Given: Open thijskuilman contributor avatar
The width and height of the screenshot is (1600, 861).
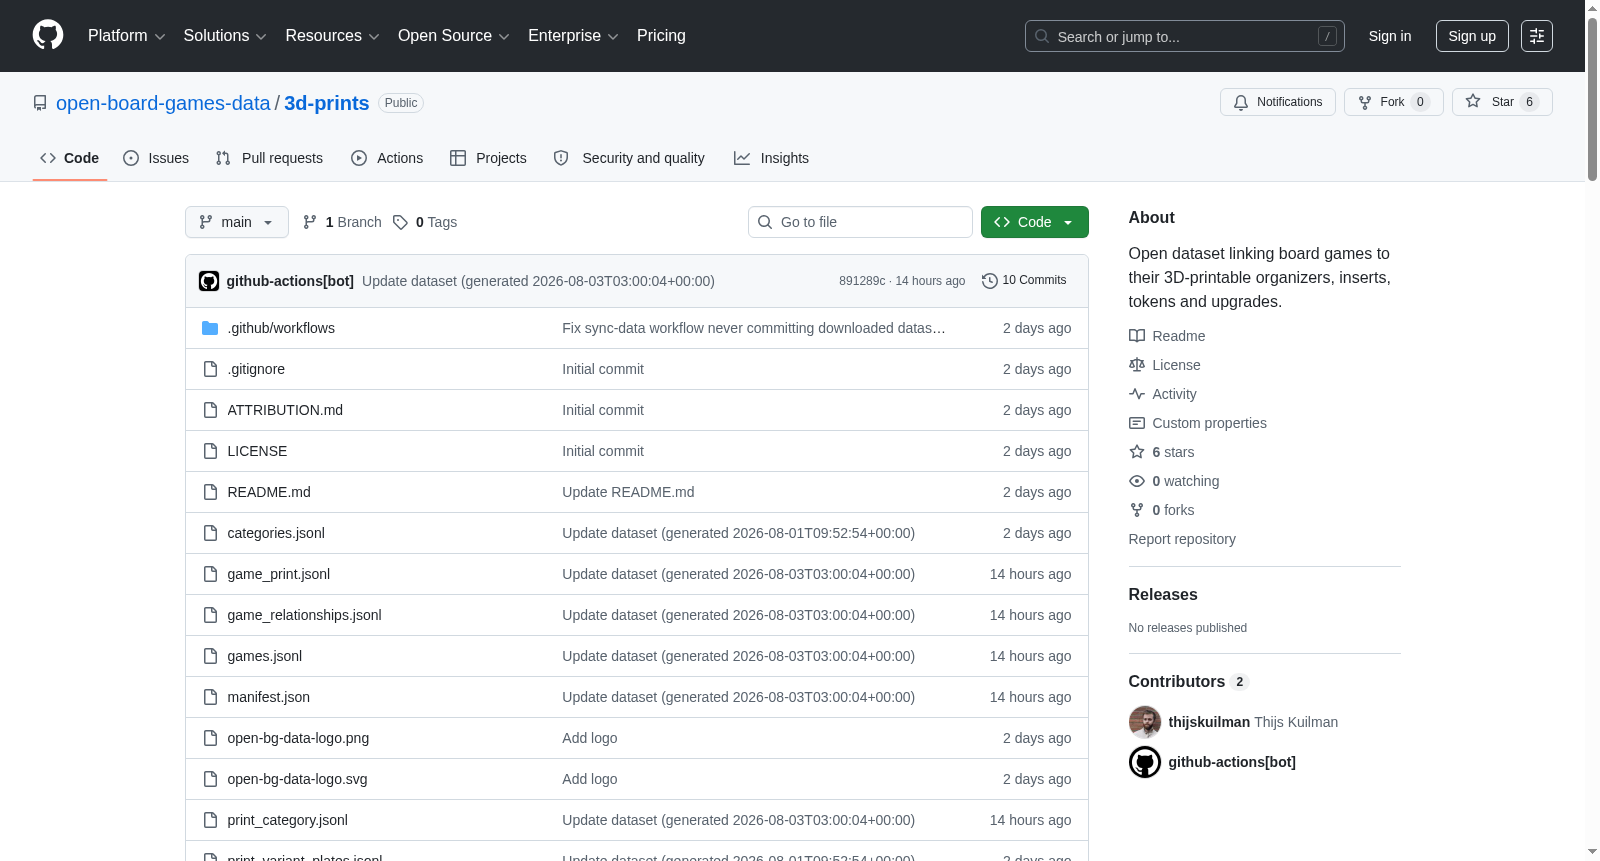Looking at the screenshot, I should pyautogui.click(x=1145, y=722).
